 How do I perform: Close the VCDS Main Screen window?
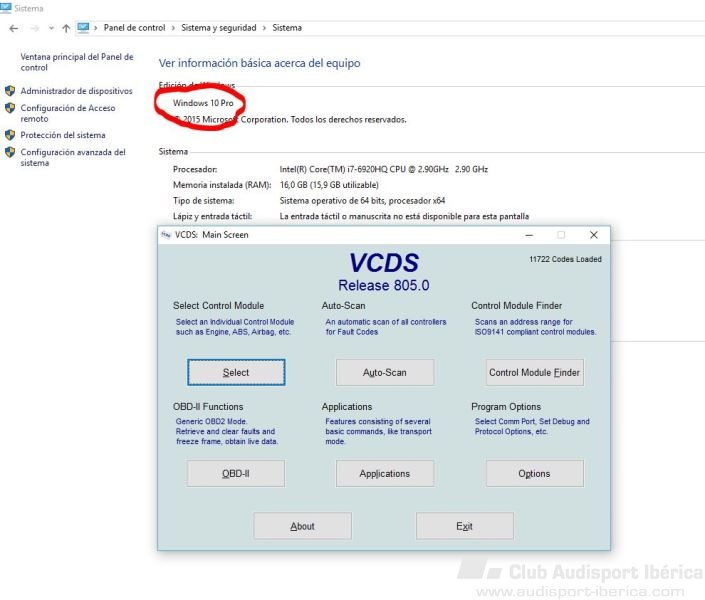[593, 235]
